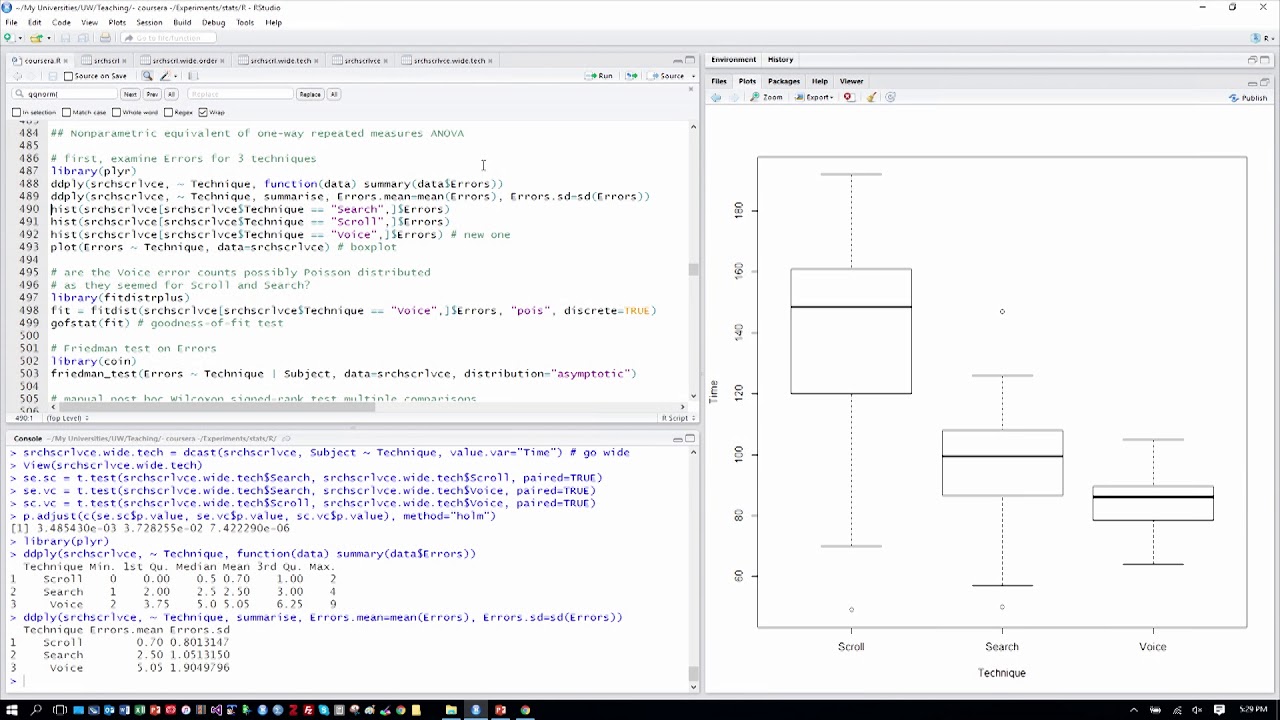Click the Go to file/function field
This screenshot has height=720, width=1280.
tap(168, 38)
